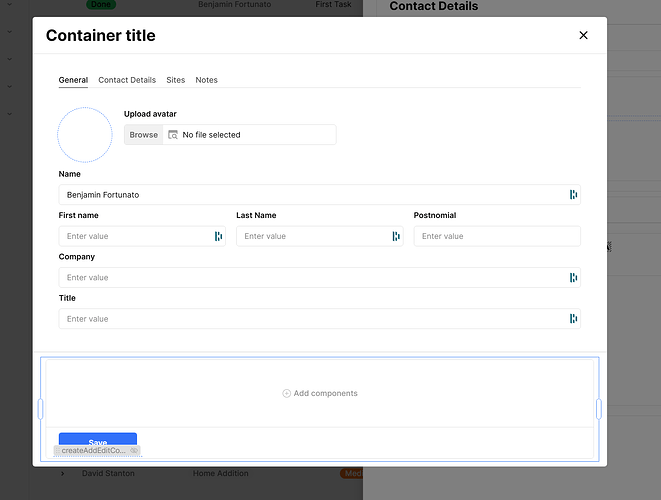Click the autofill icon in Company field
Viewport: 661px width, 500px height.
[x=573, y=278]
